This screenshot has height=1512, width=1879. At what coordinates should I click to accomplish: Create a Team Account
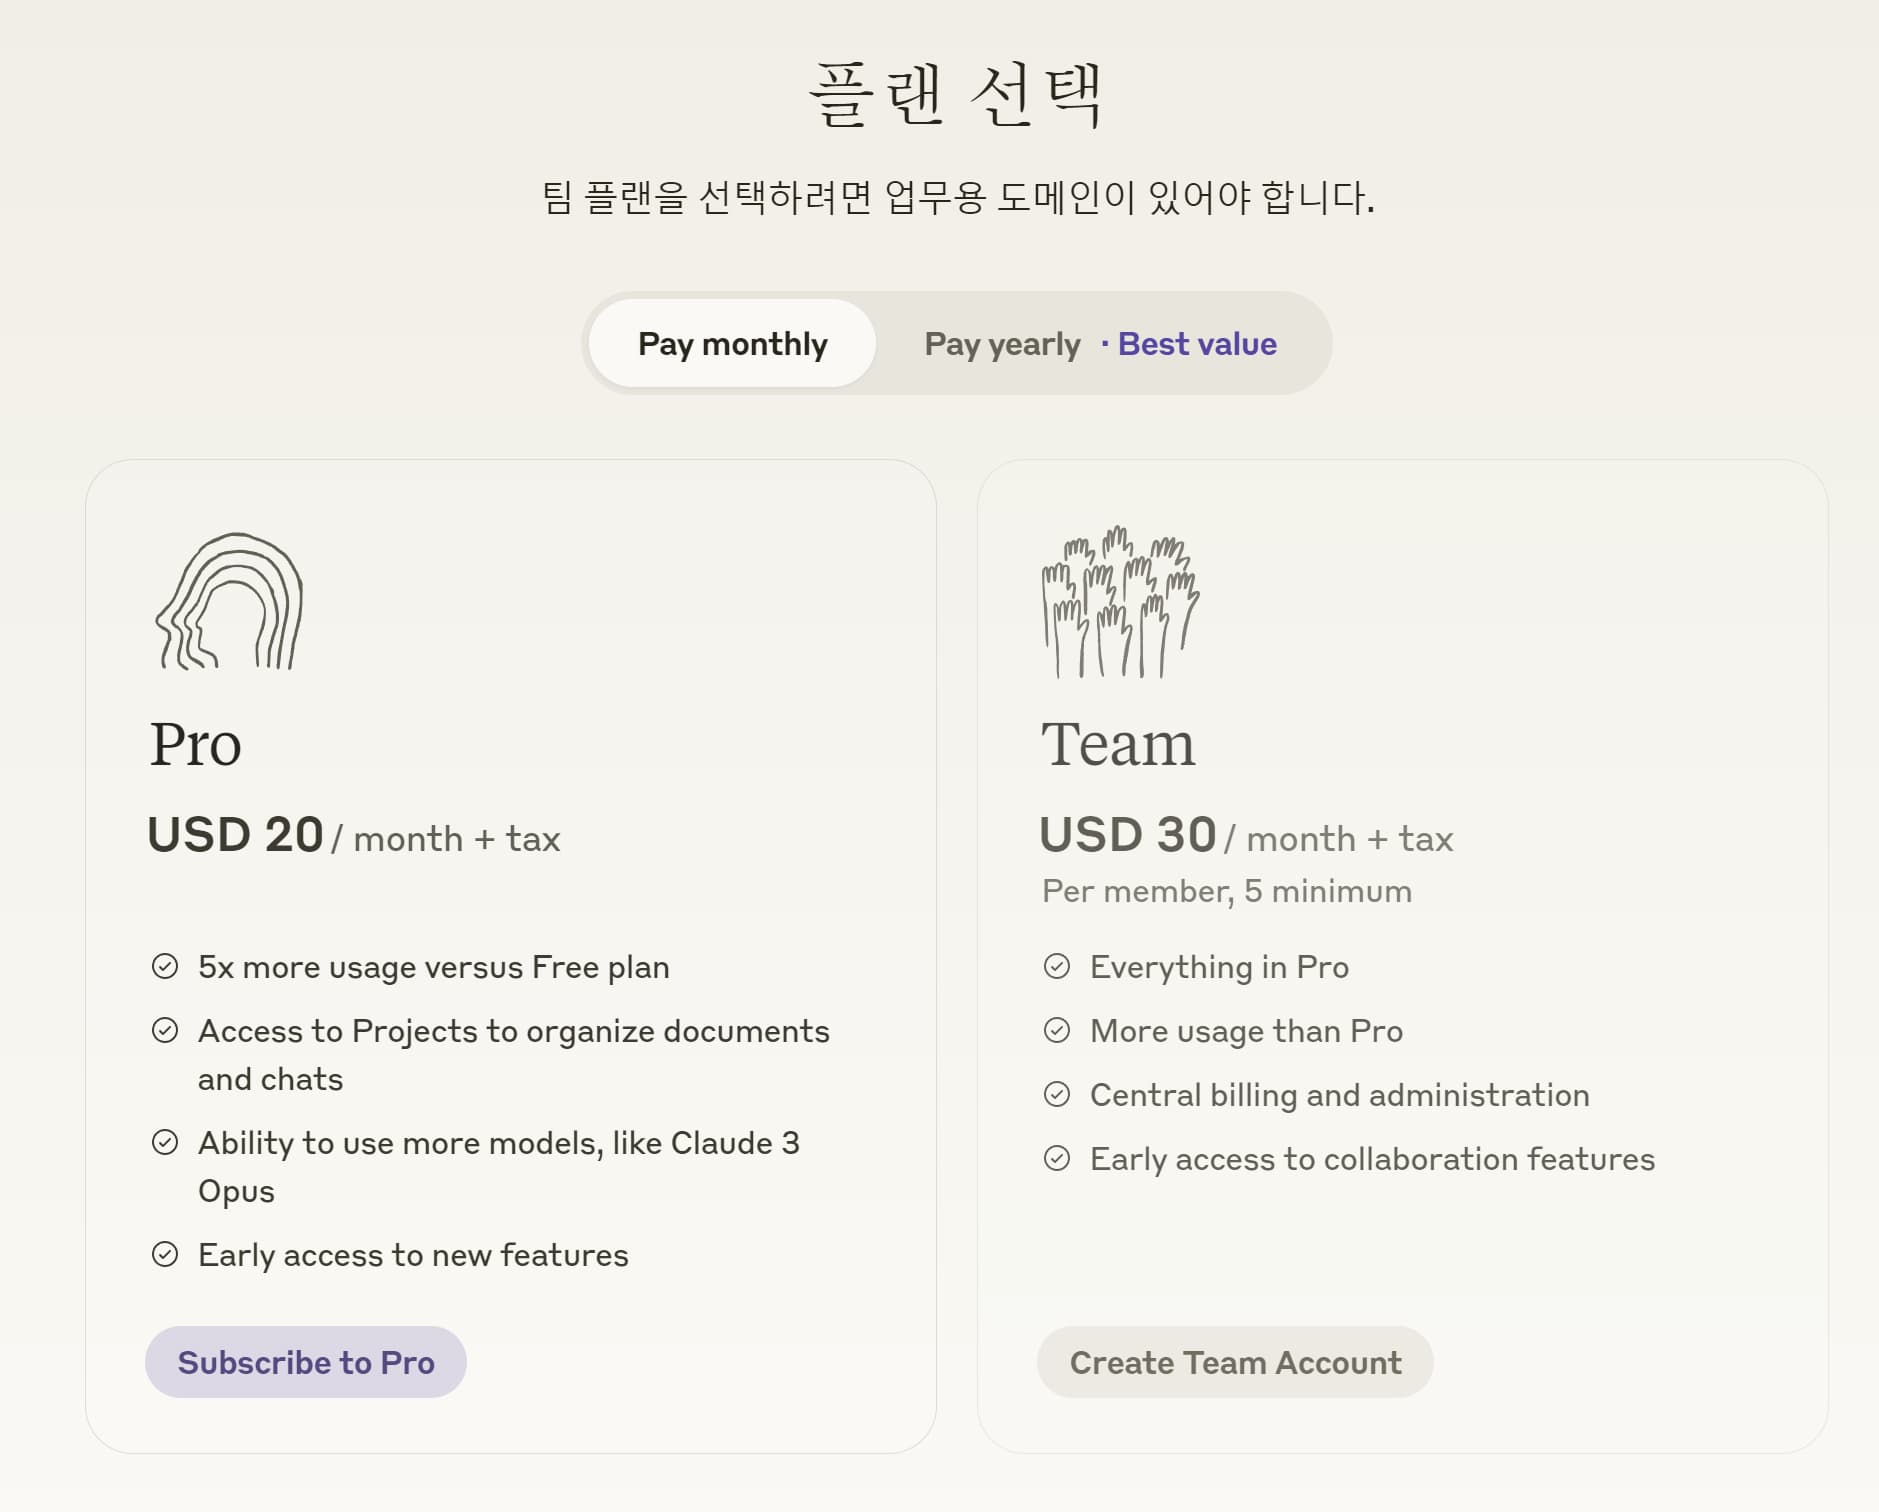[x=1235, y=1361]
